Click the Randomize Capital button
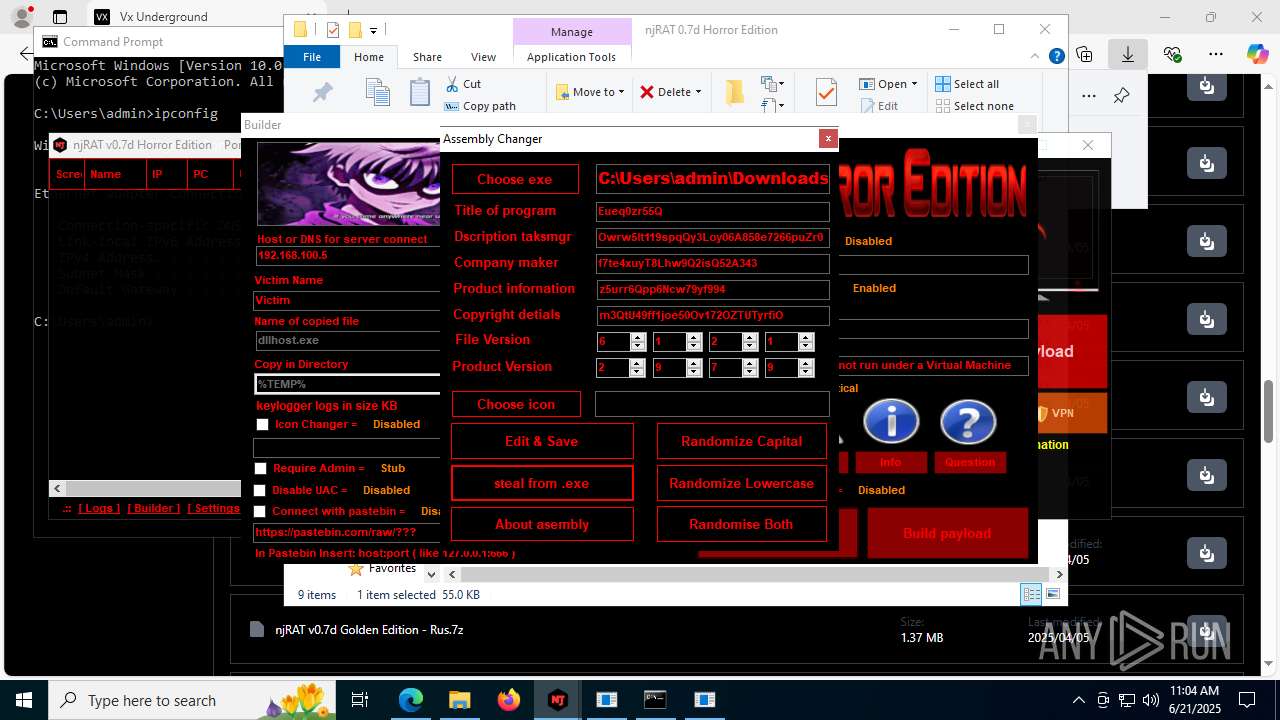The image size is (1280, 720). (742, 441)
